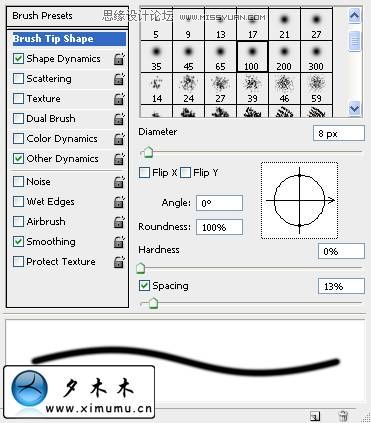This screenshot has height=423, width=371.
Task: Select the spatter 39 brush preset
Action: pyautogui.click(x=252, y=88)
